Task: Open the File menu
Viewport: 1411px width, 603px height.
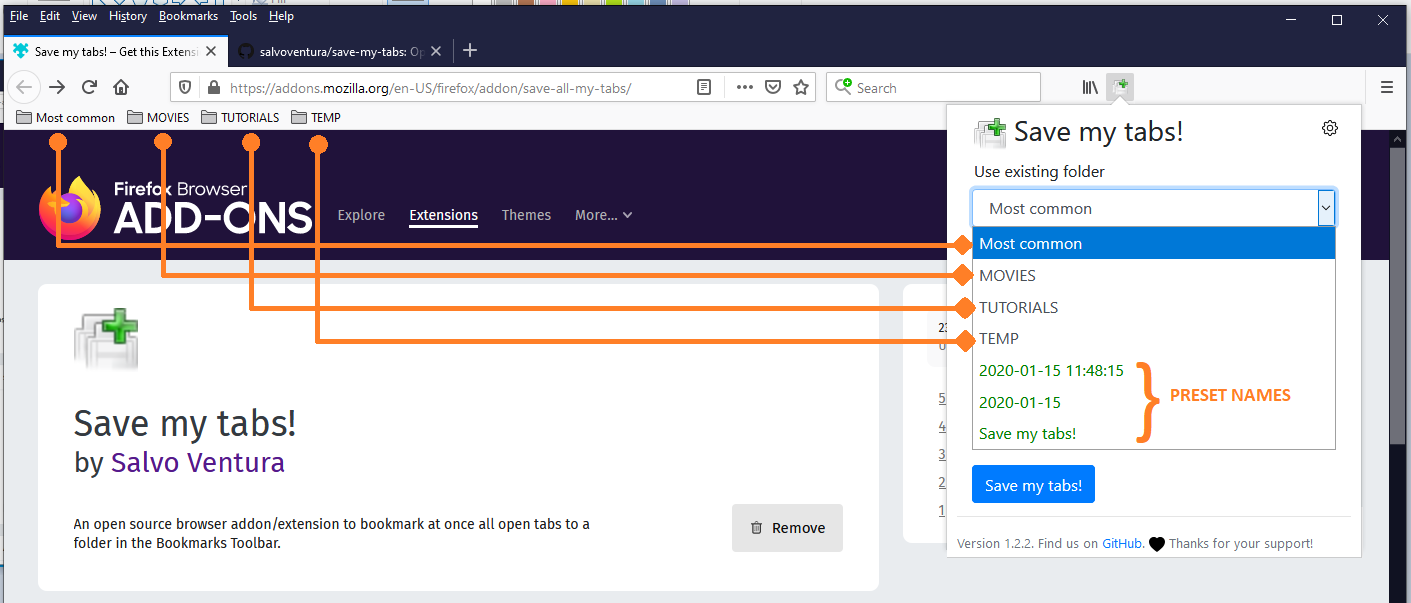Action: 19,16
